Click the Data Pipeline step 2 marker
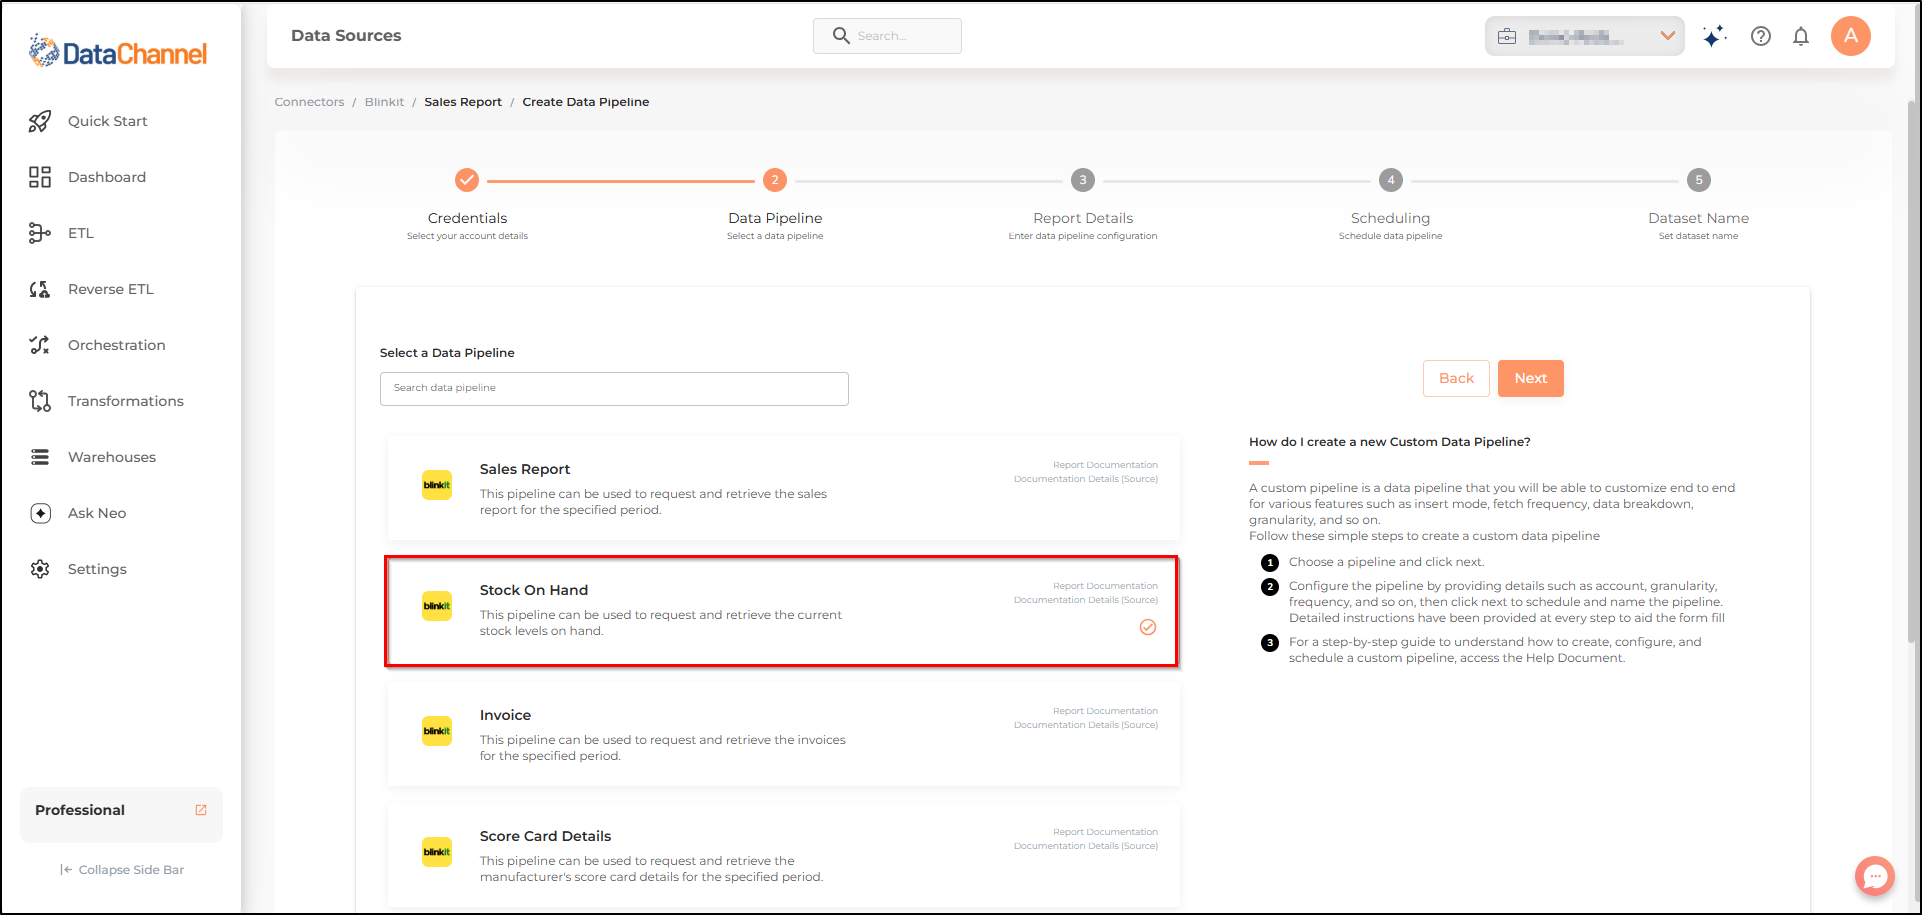The height and width of the screenshot is (915, 1922). (x=775, y=180)
